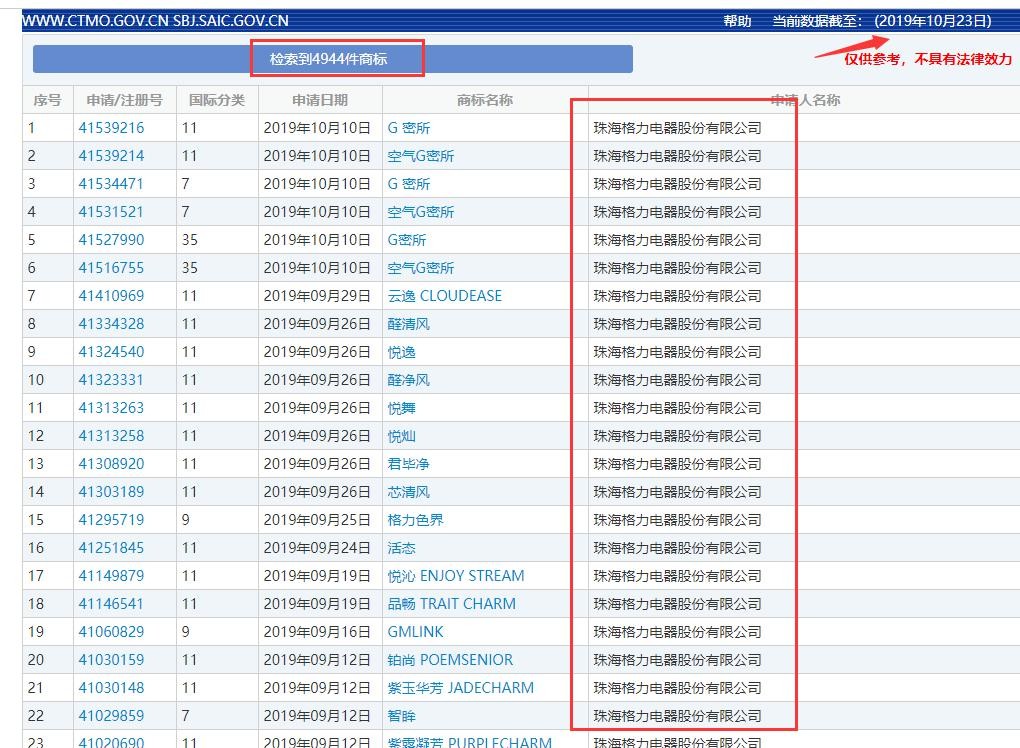Open registration number 41149879
The image size is (1020, 748).
(111, 576)
